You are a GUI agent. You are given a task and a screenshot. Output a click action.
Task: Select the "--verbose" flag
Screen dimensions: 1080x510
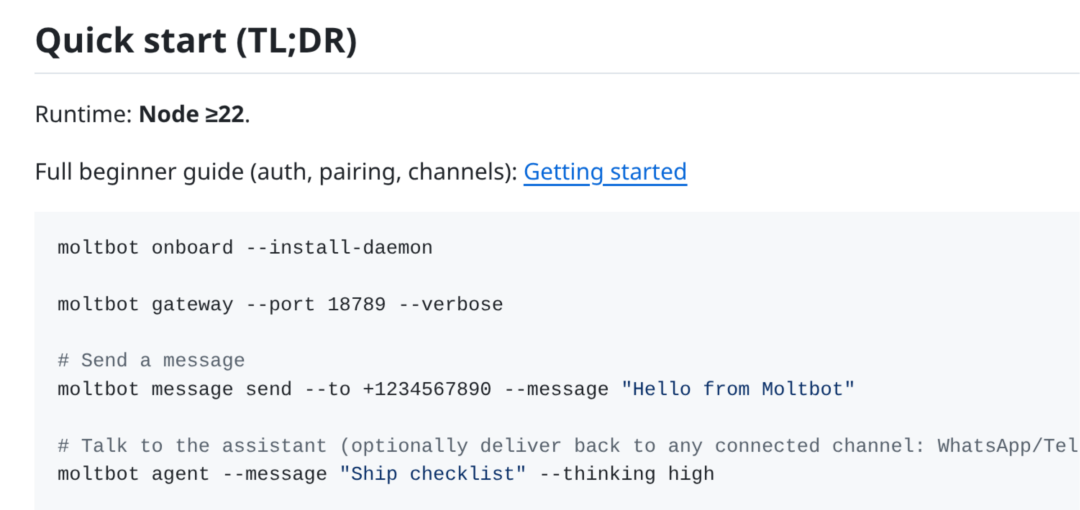[x=450, y=304]
